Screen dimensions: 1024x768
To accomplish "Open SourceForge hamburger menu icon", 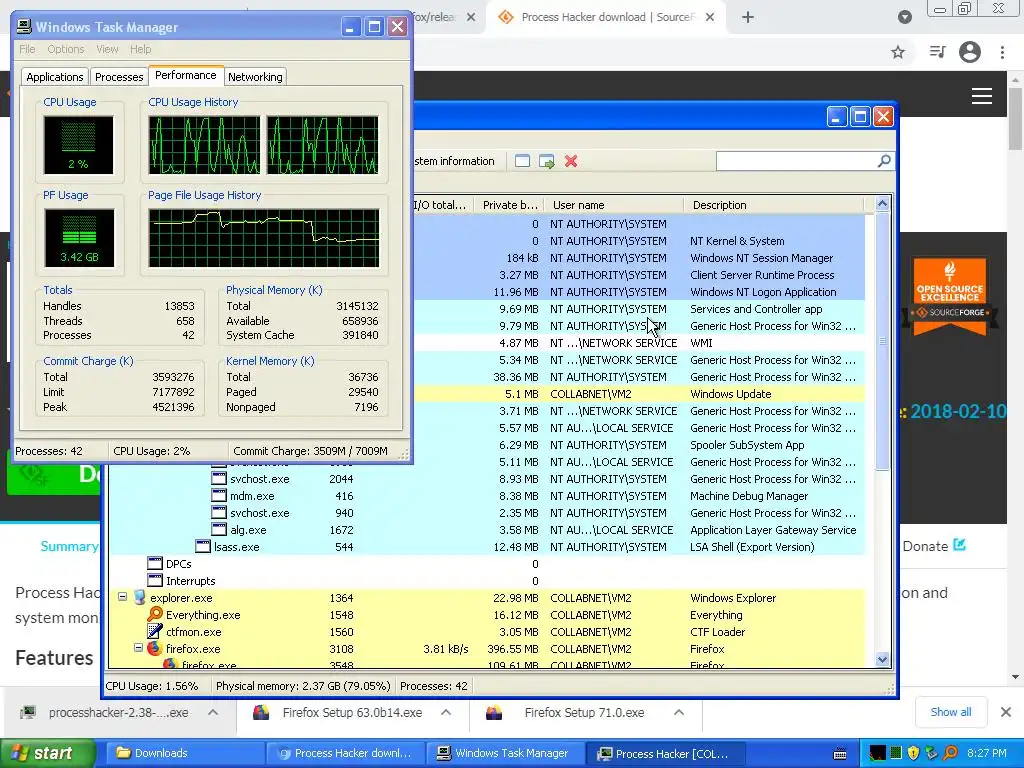I will tap(982, 96).
